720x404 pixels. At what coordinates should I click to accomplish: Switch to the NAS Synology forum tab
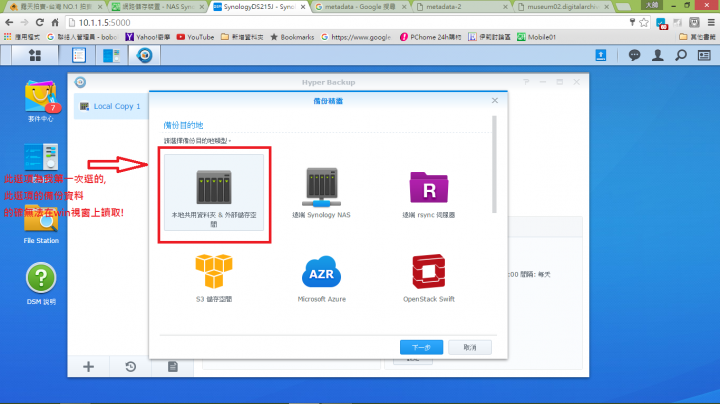coord(158,7)
